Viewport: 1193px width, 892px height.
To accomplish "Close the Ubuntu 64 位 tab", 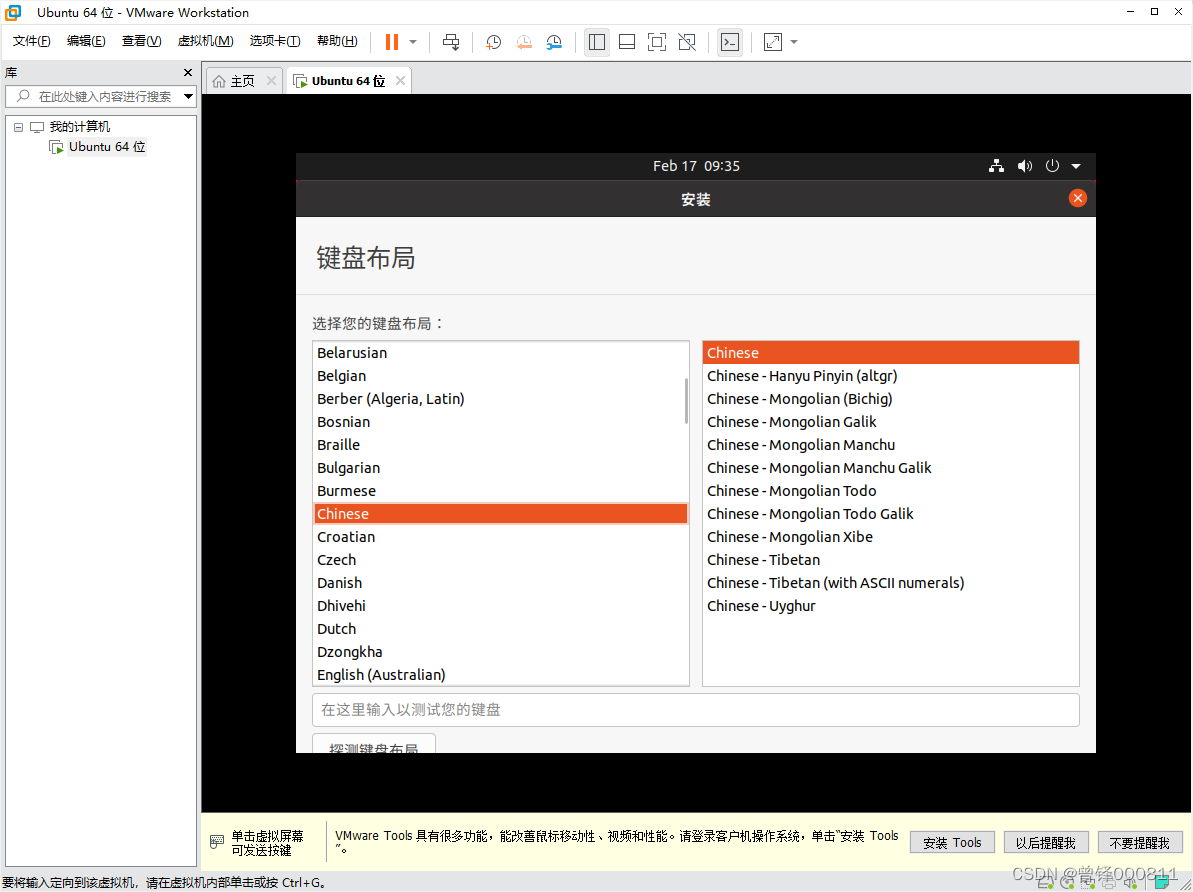I will coord(400,81).
